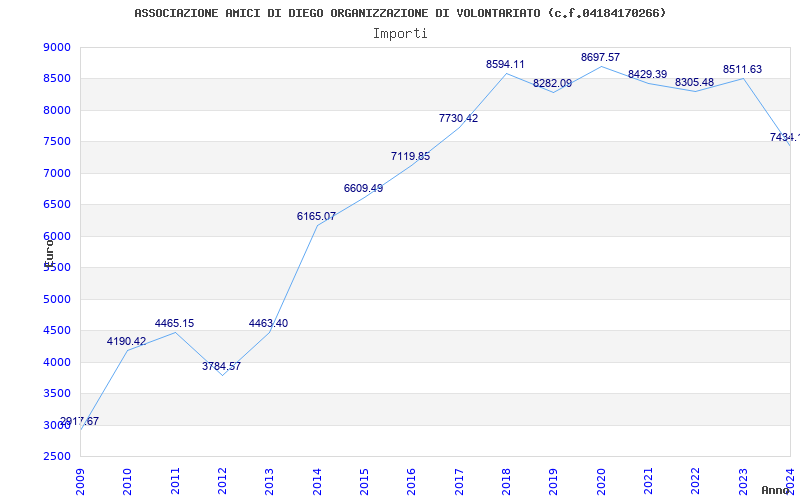Click the 2019 x-axis year label

pos(554,482)
